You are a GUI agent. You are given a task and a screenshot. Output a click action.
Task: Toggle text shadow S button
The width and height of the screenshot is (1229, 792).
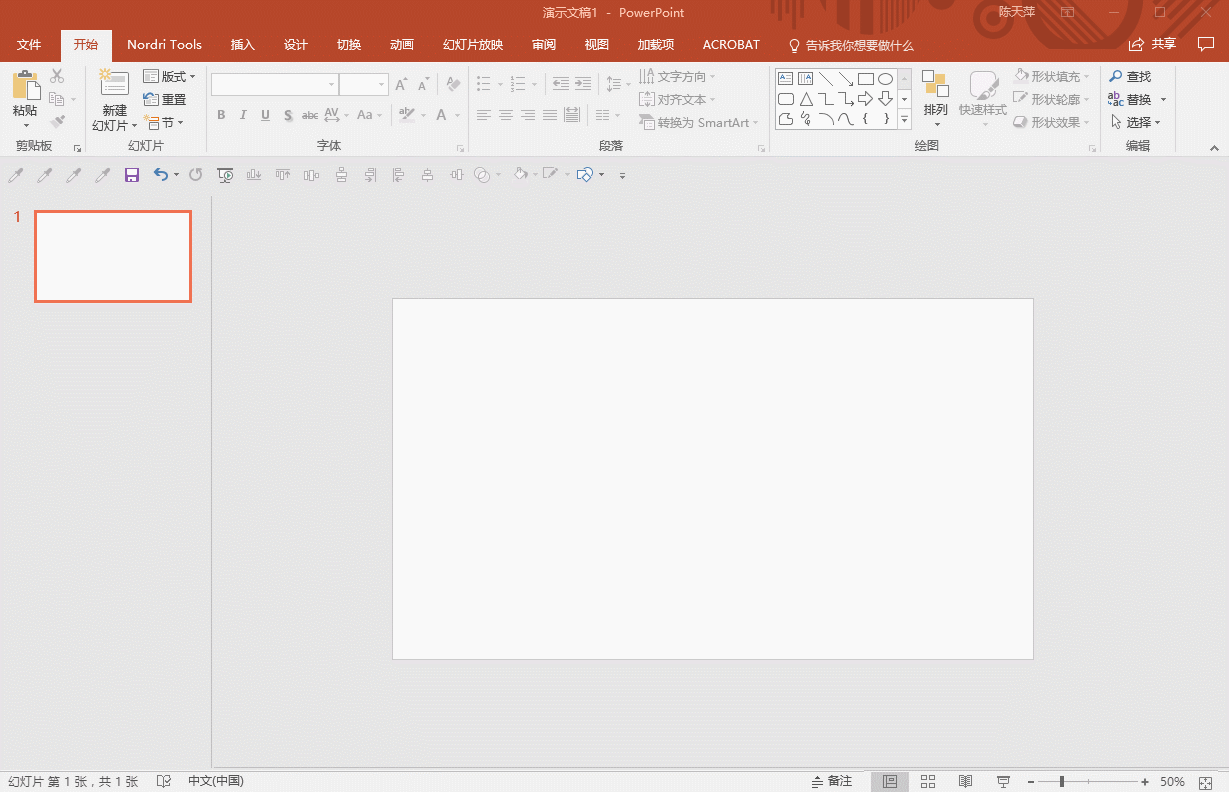click(288, 115)
